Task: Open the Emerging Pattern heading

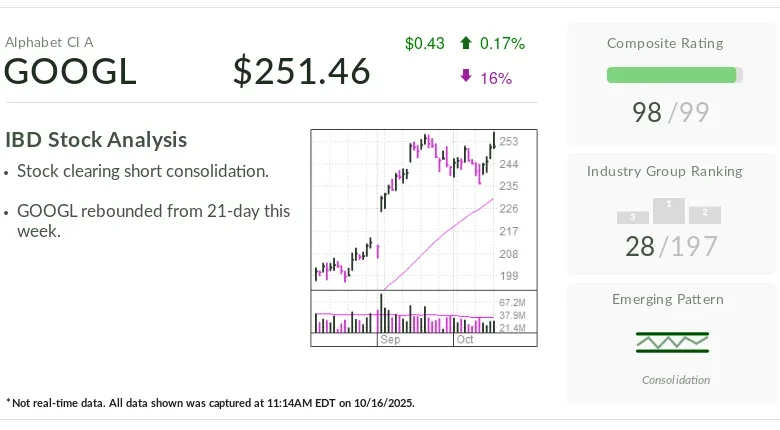Action: [668, 299]
